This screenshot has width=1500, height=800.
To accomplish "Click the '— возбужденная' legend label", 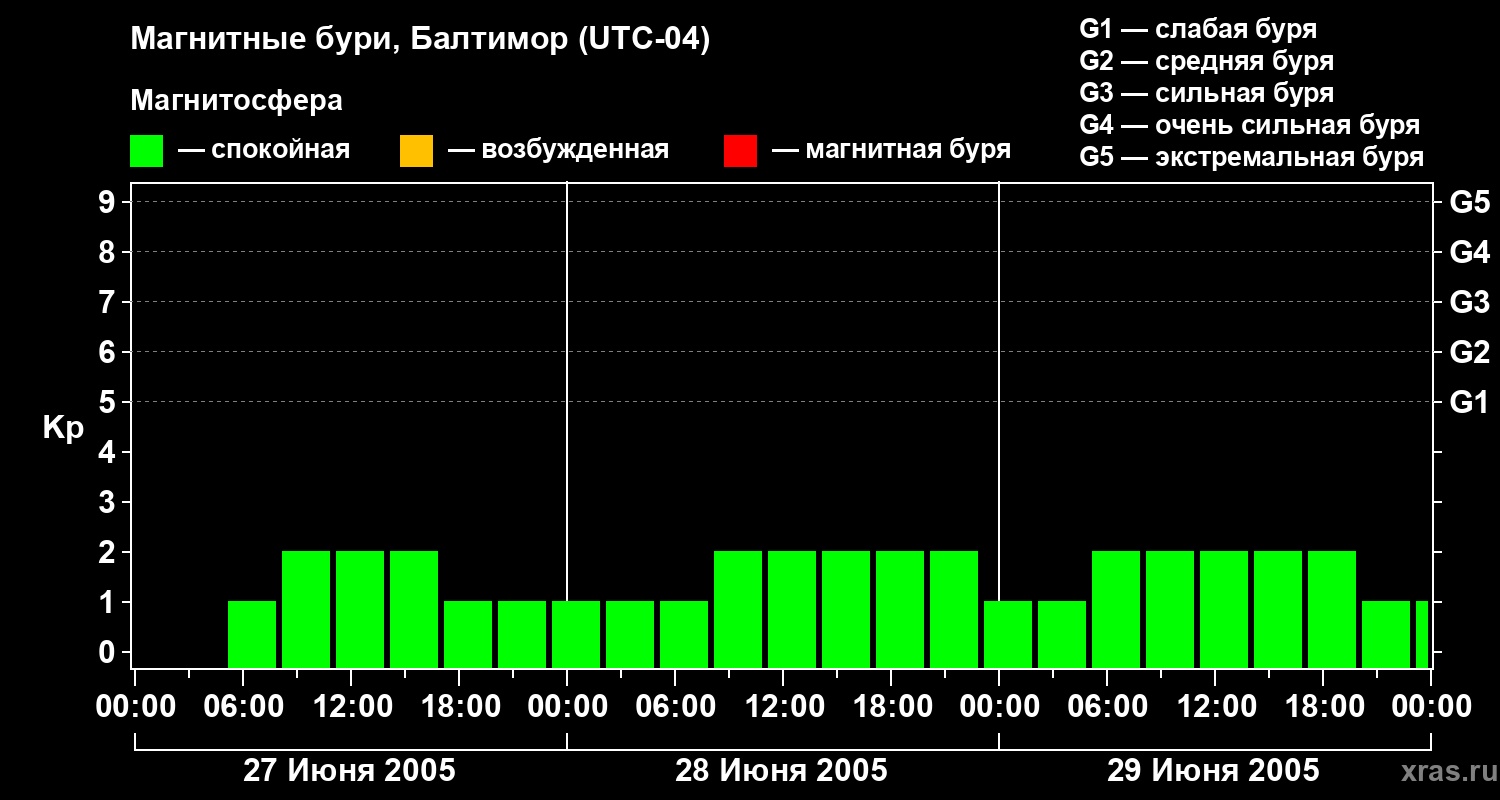I will click(x=558, y=151).
